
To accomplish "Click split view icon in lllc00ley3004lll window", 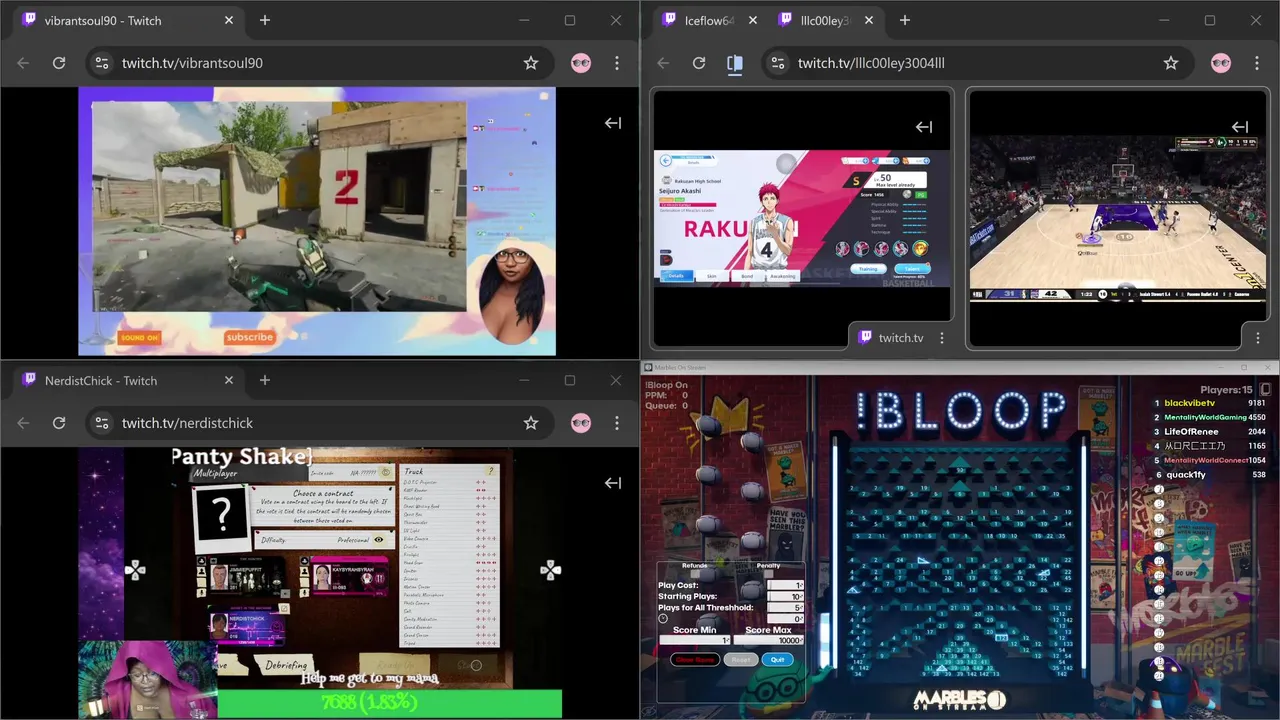I will [x=735, y=63].
